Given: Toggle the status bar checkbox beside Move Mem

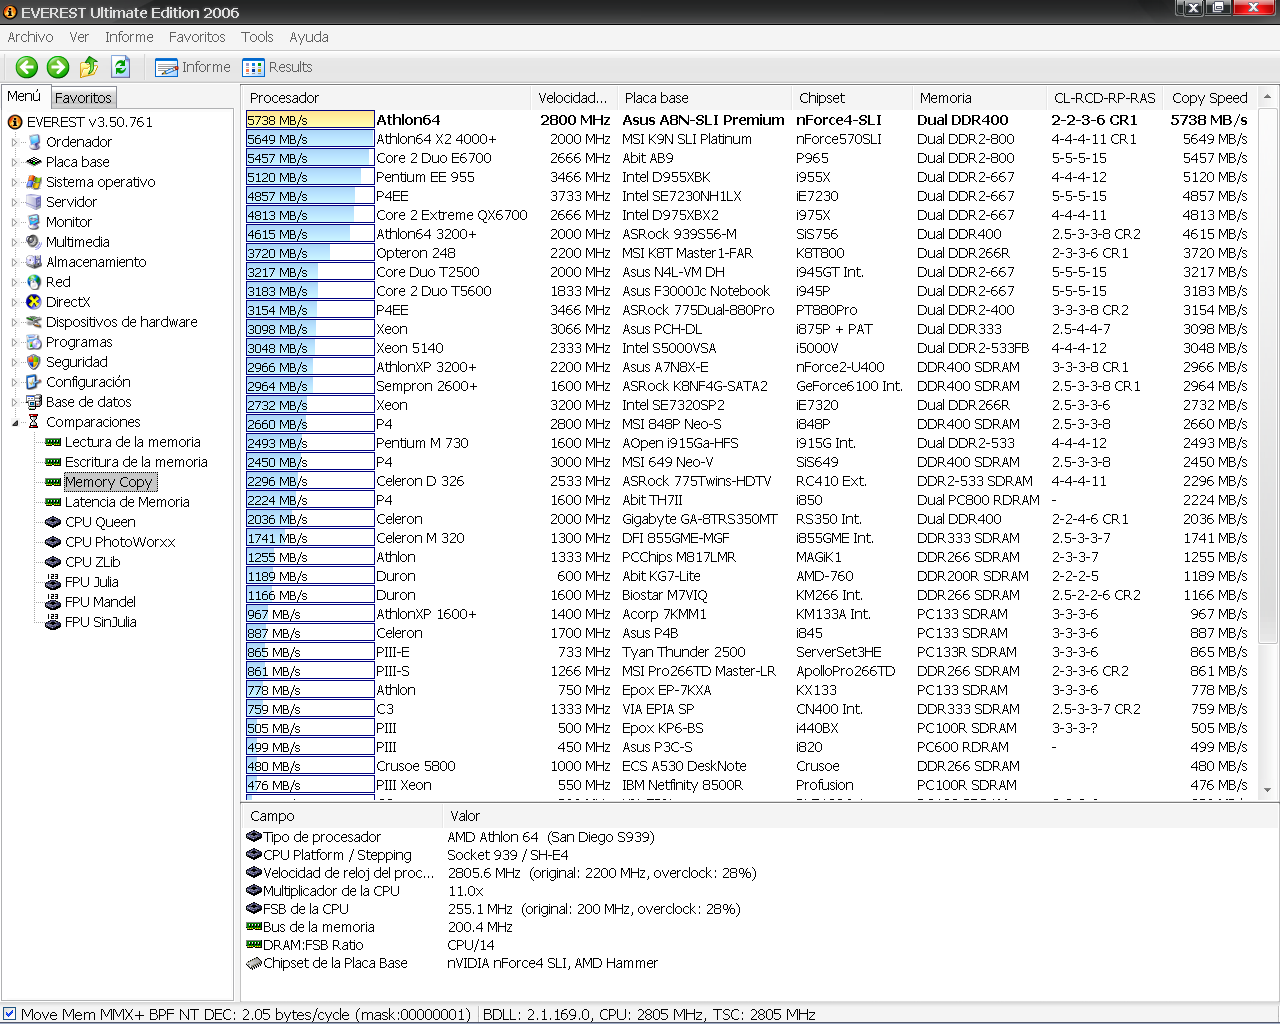Looking at the screenshot, I should click(10, 1014).
